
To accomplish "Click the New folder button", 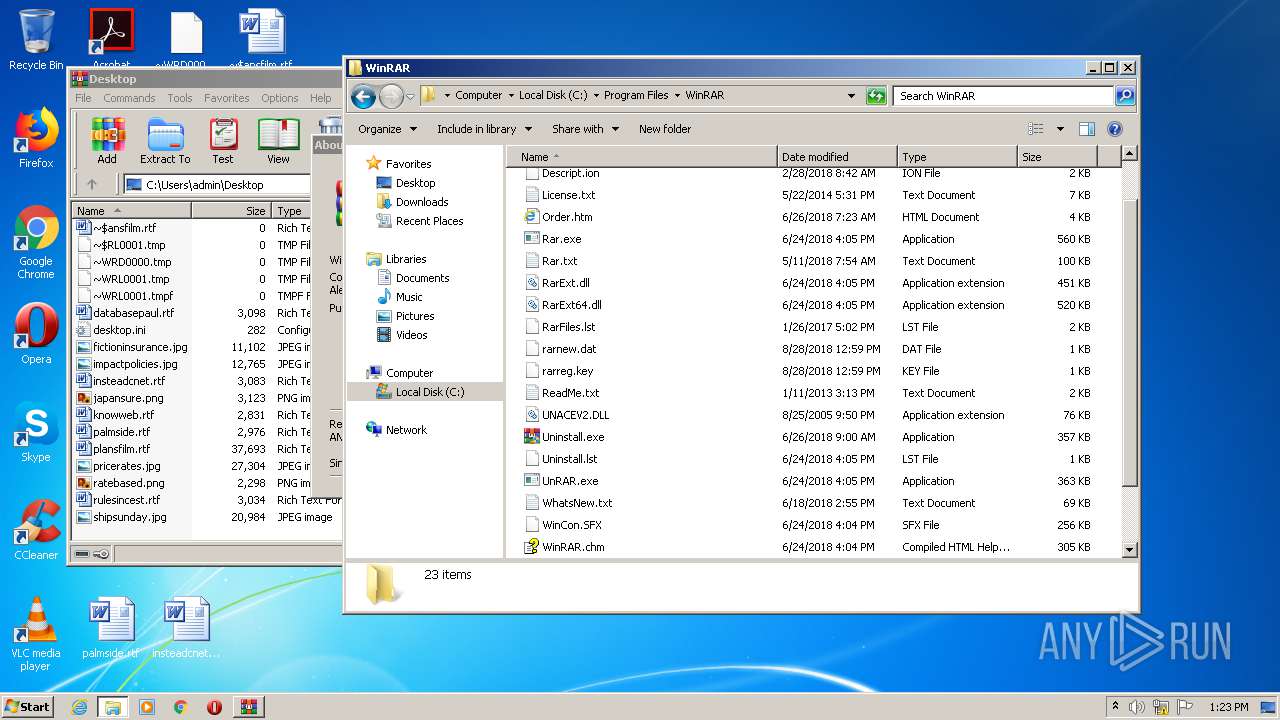I will 665,129.
